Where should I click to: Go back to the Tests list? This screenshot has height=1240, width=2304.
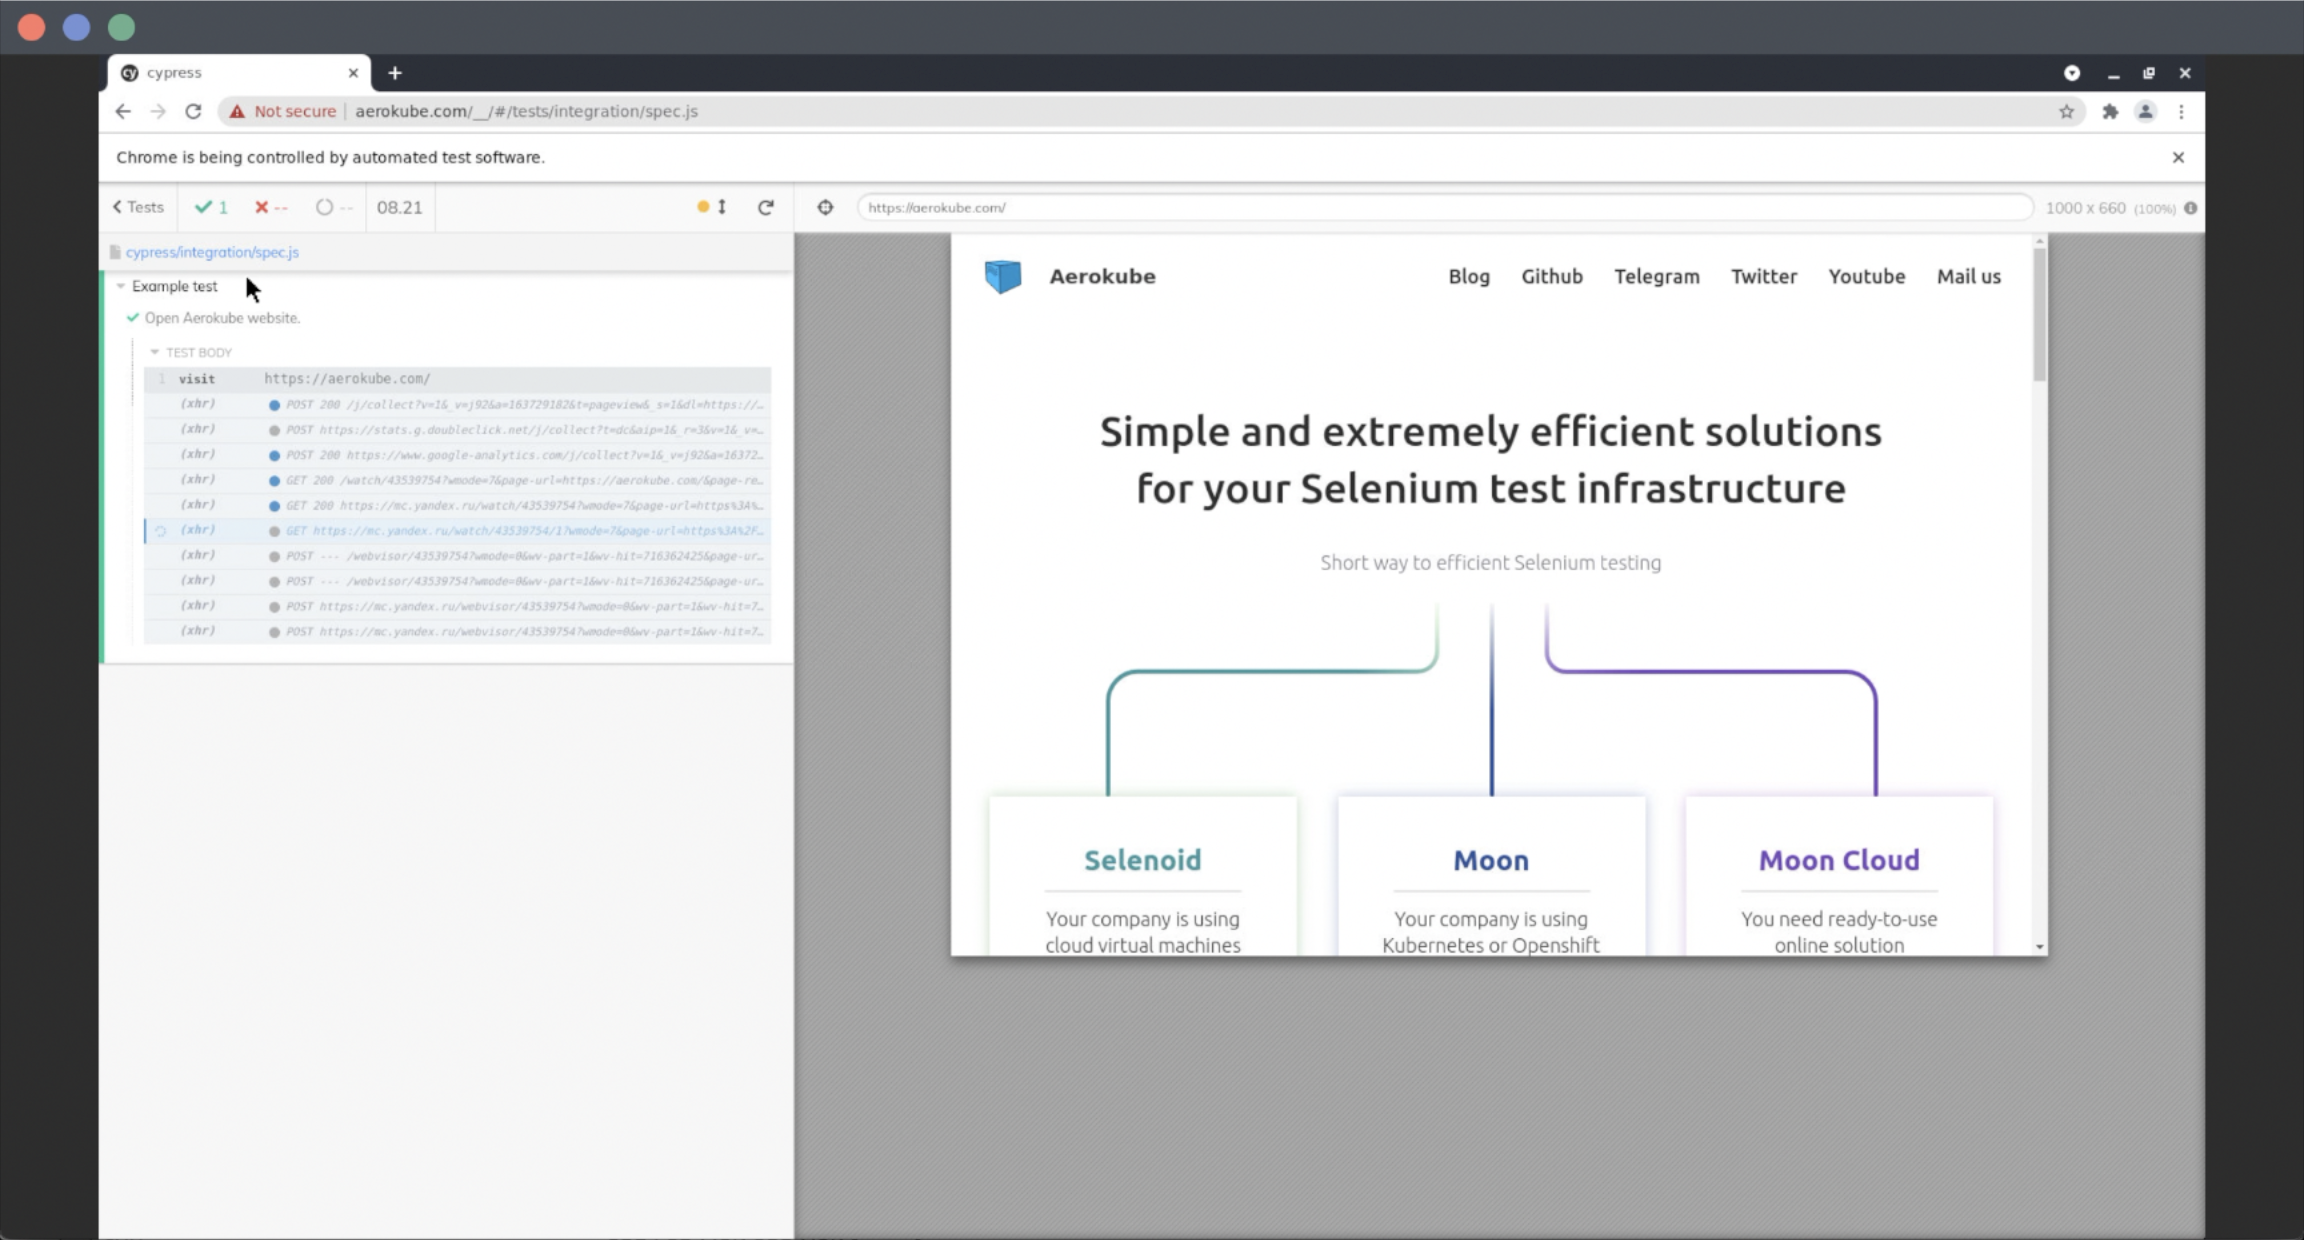coord(138,207)
